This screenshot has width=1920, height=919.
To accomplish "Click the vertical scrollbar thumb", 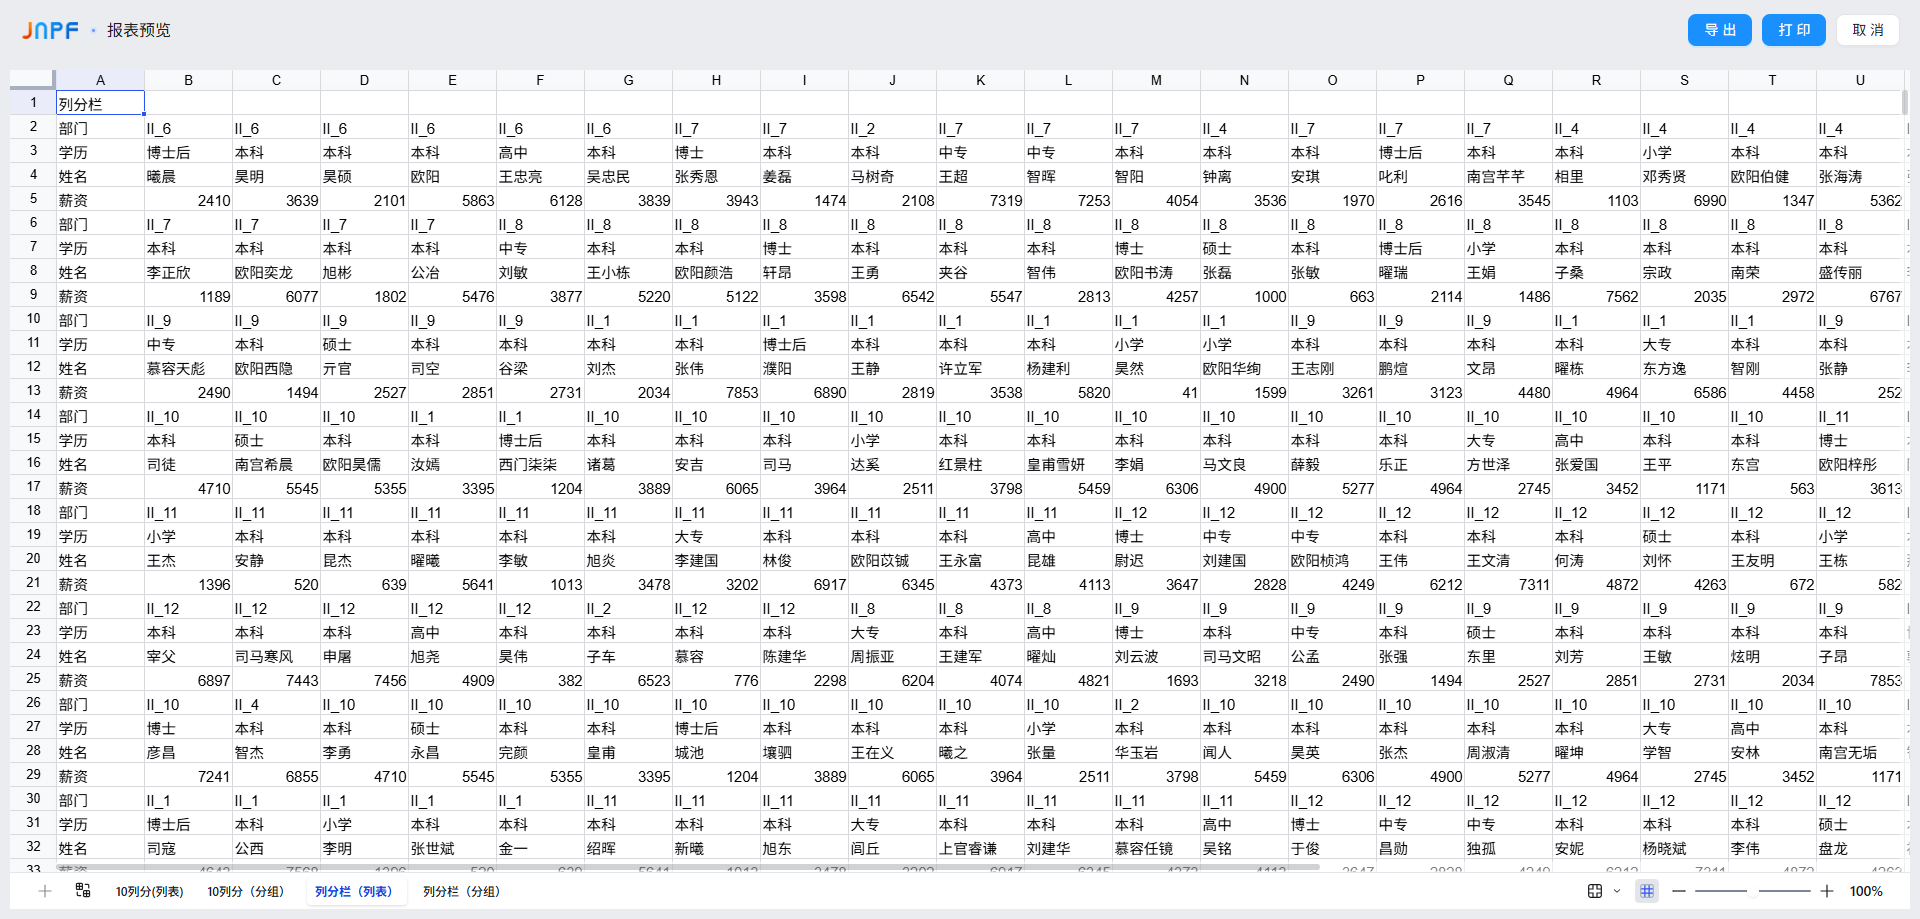I will click(x=1905, y=102).
